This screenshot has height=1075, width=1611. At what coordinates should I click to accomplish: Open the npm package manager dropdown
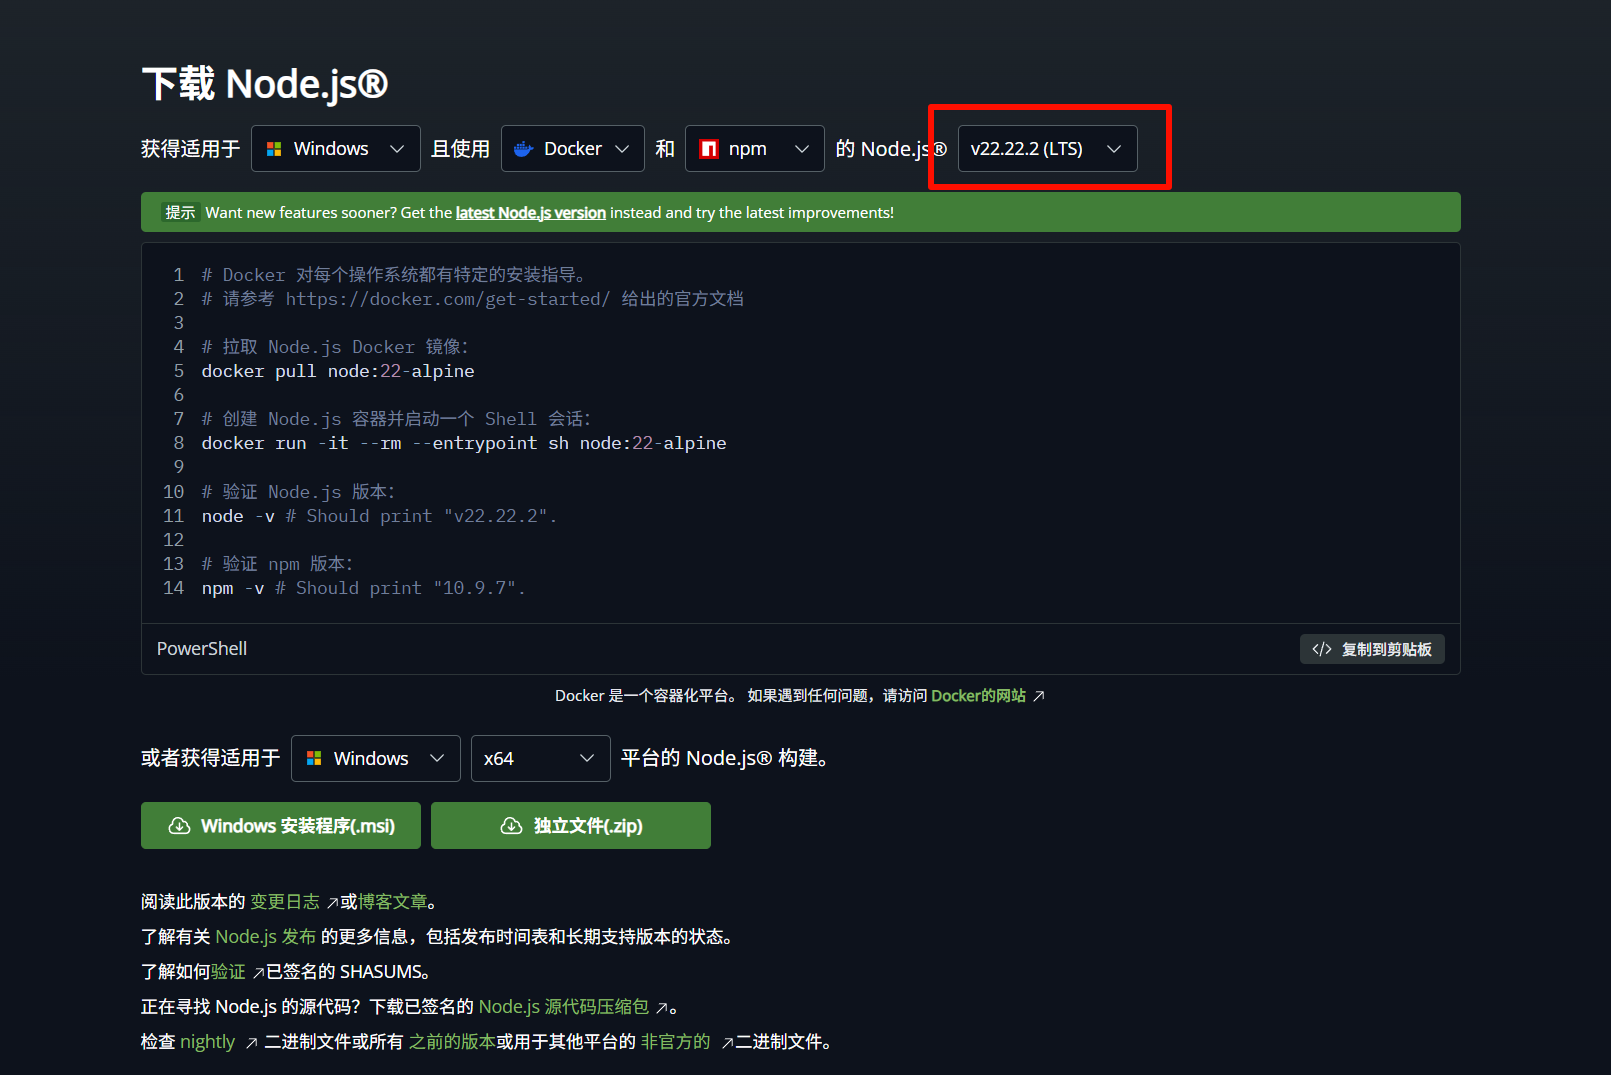[754, 149]
